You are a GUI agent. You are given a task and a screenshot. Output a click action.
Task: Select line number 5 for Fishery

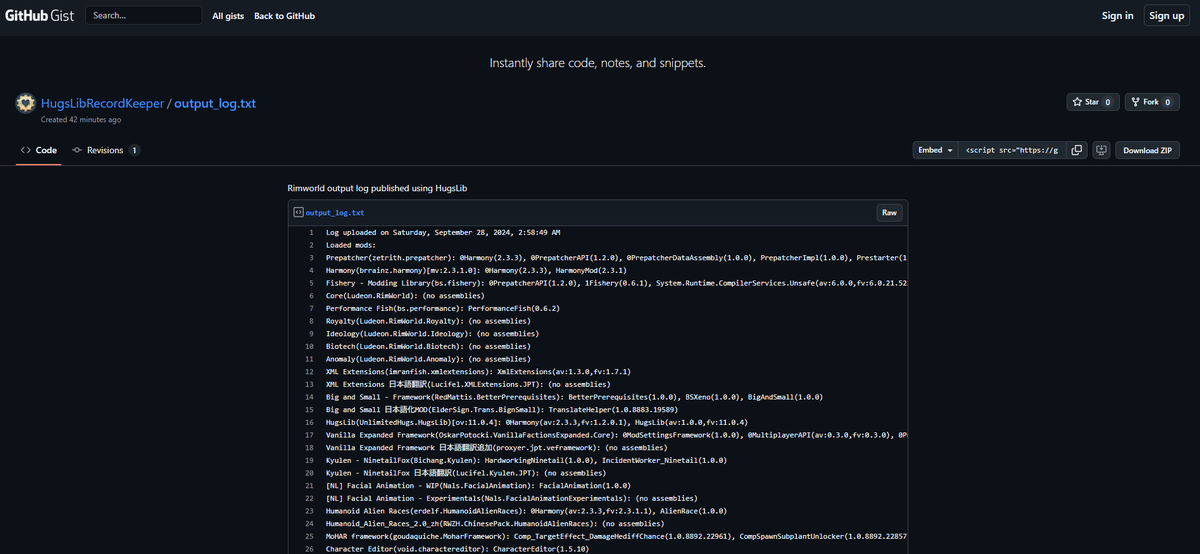(x=310, y=283)
